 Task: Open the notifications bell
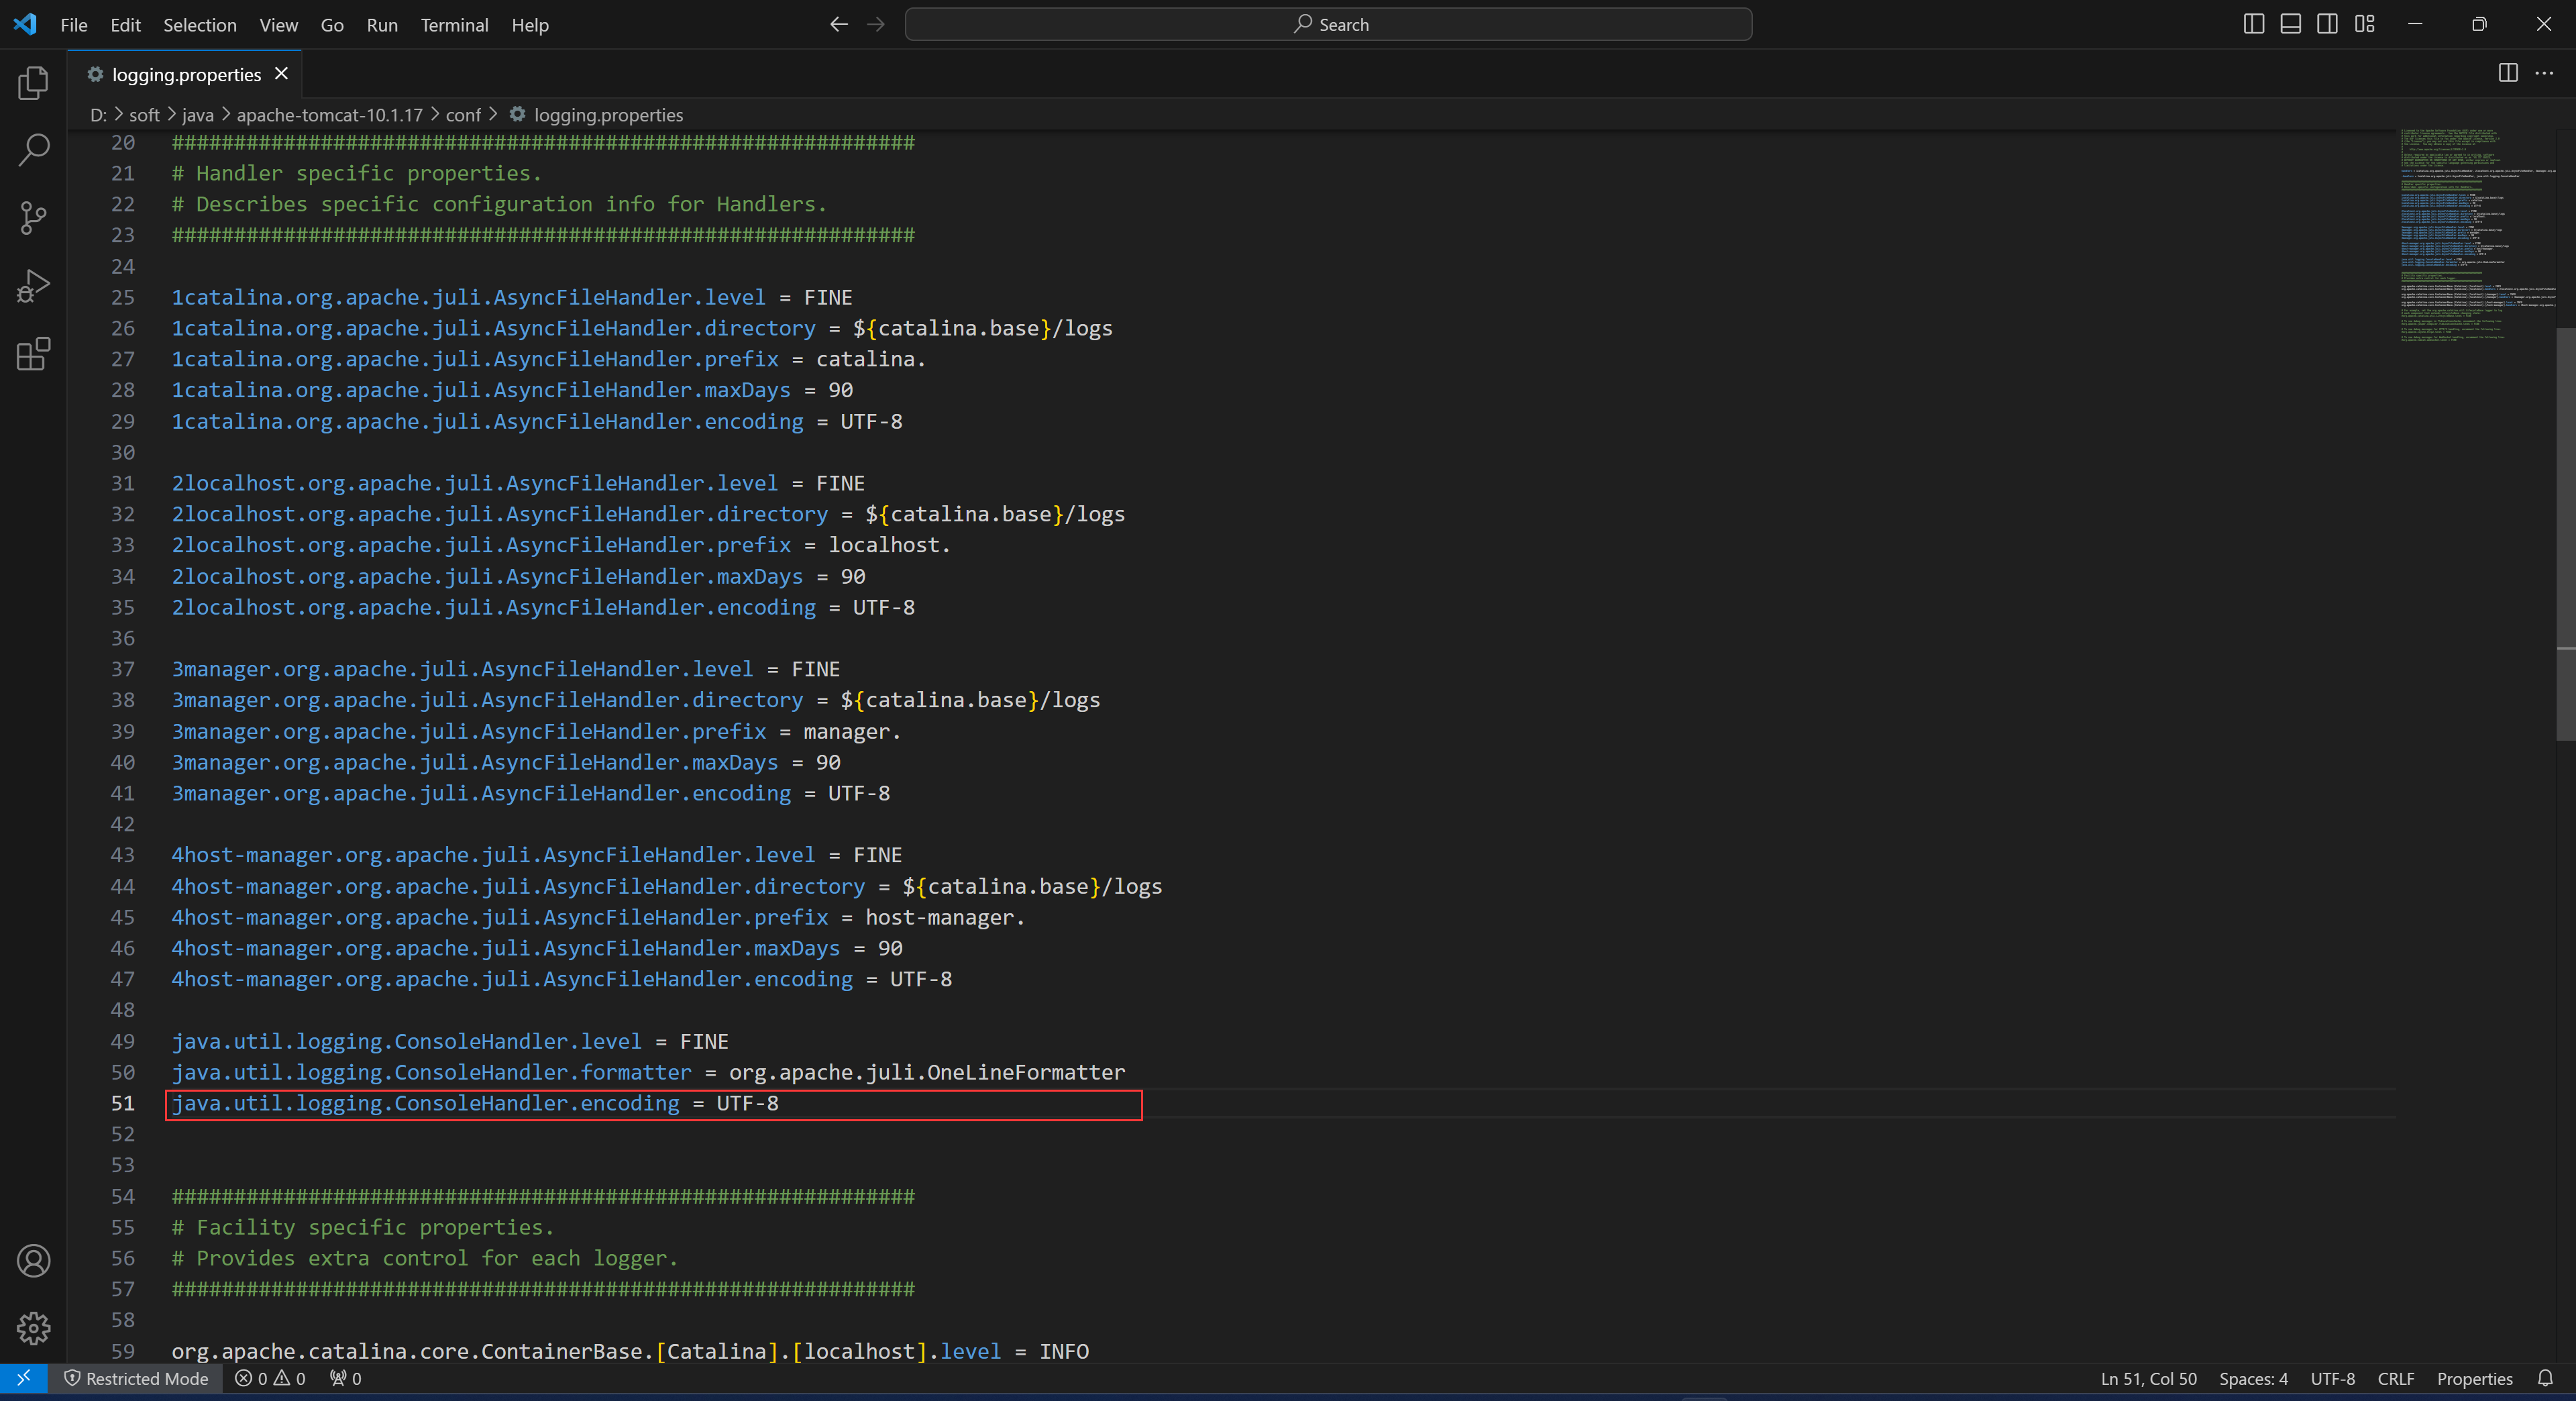2545,1378
